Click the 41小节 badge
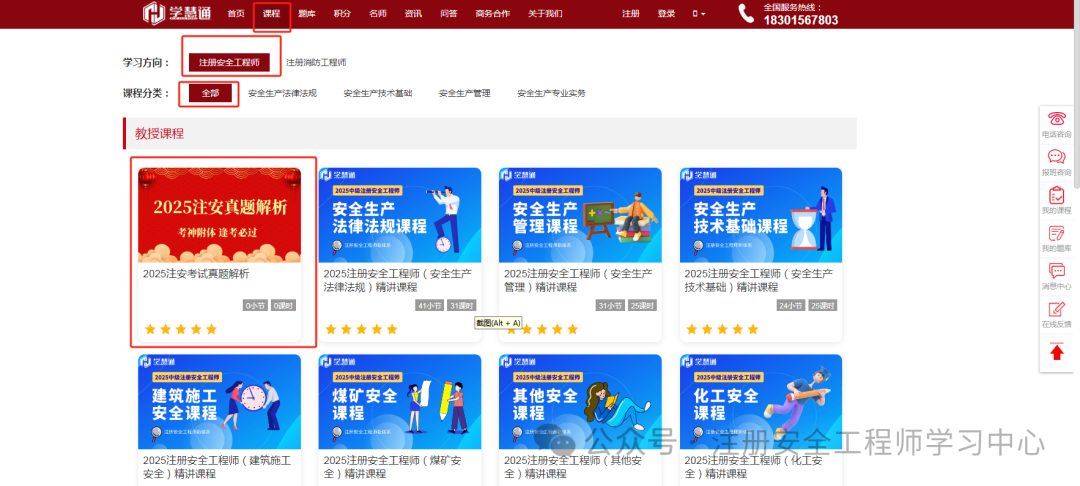Viewport: 1080px width, 486px height. (x=429, y=305)
